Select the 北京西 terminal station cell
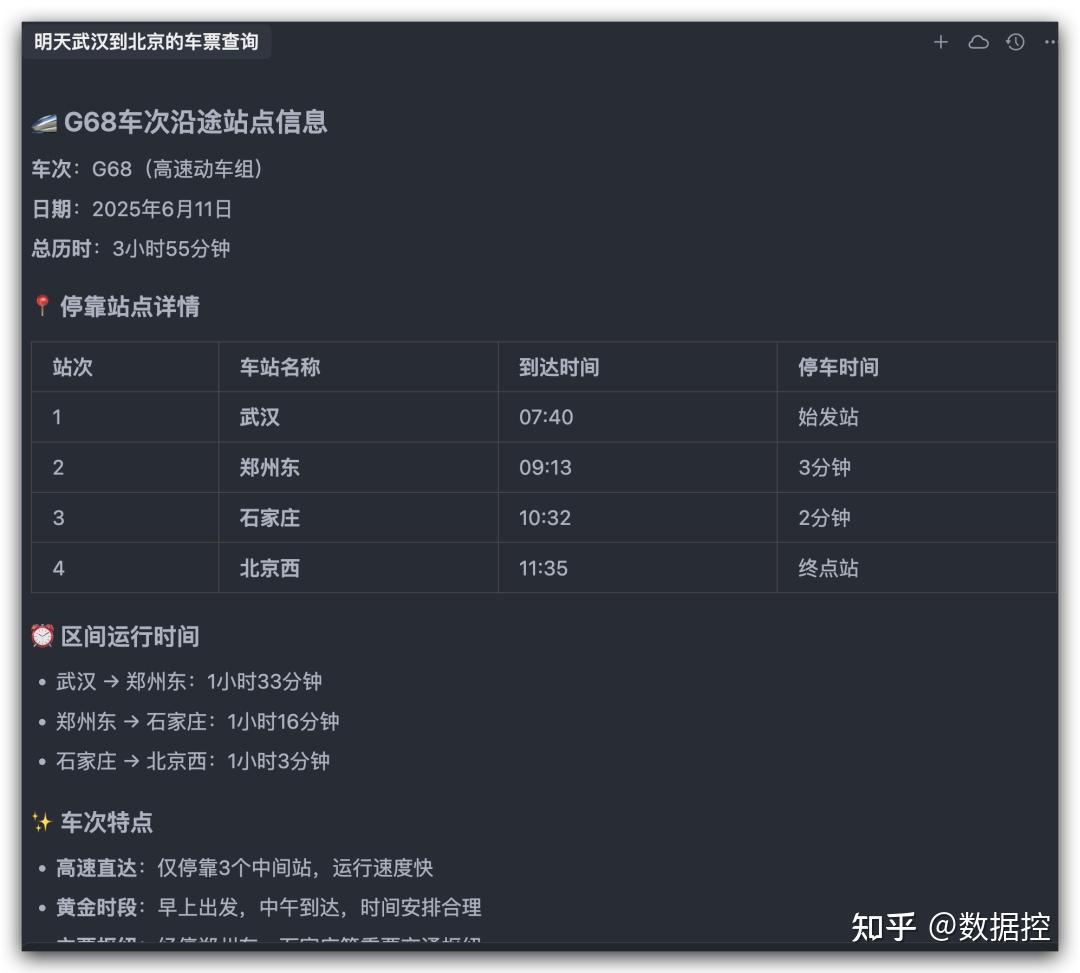 268,568
